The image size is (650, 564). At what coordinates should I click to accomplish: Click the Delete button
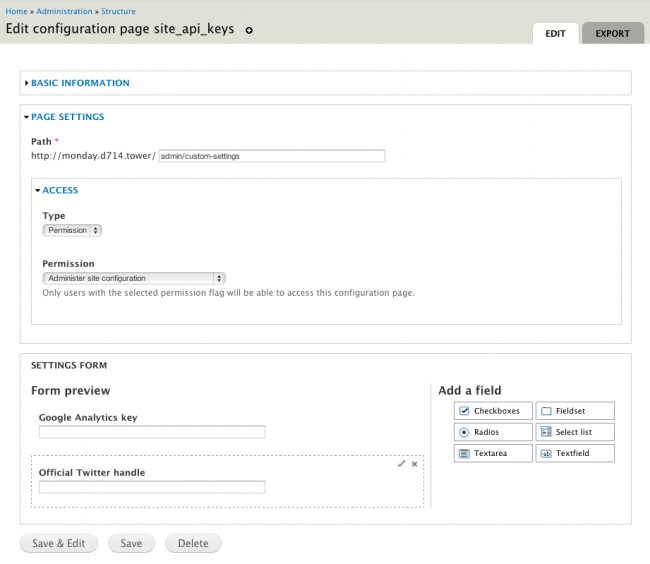(193, 543)
